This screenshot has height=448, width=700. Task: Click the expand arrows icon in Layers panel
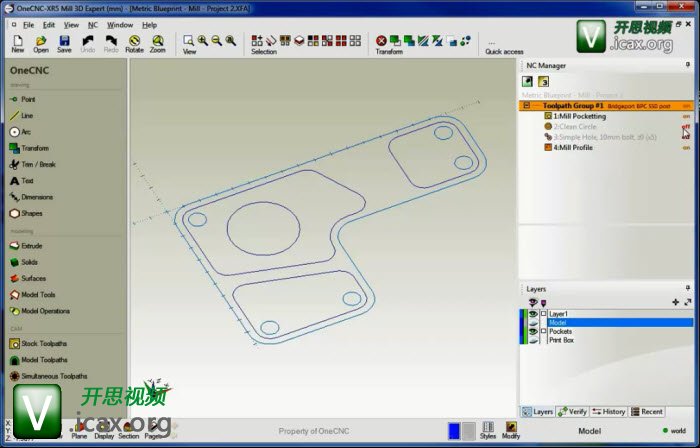click(x=688, y=302)
